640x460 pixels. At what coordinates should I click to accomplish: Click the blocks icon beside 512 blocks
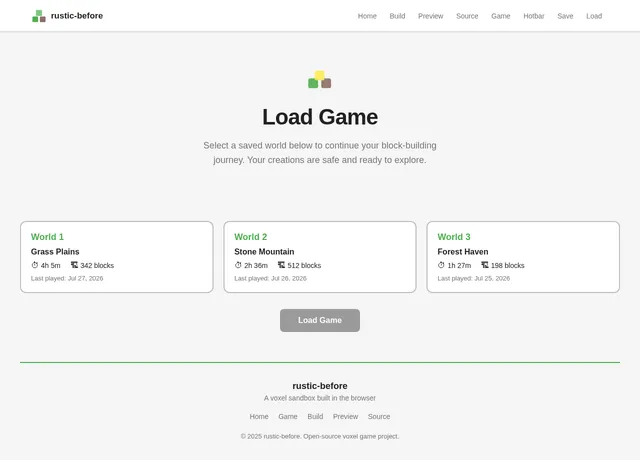coord(281,265)
